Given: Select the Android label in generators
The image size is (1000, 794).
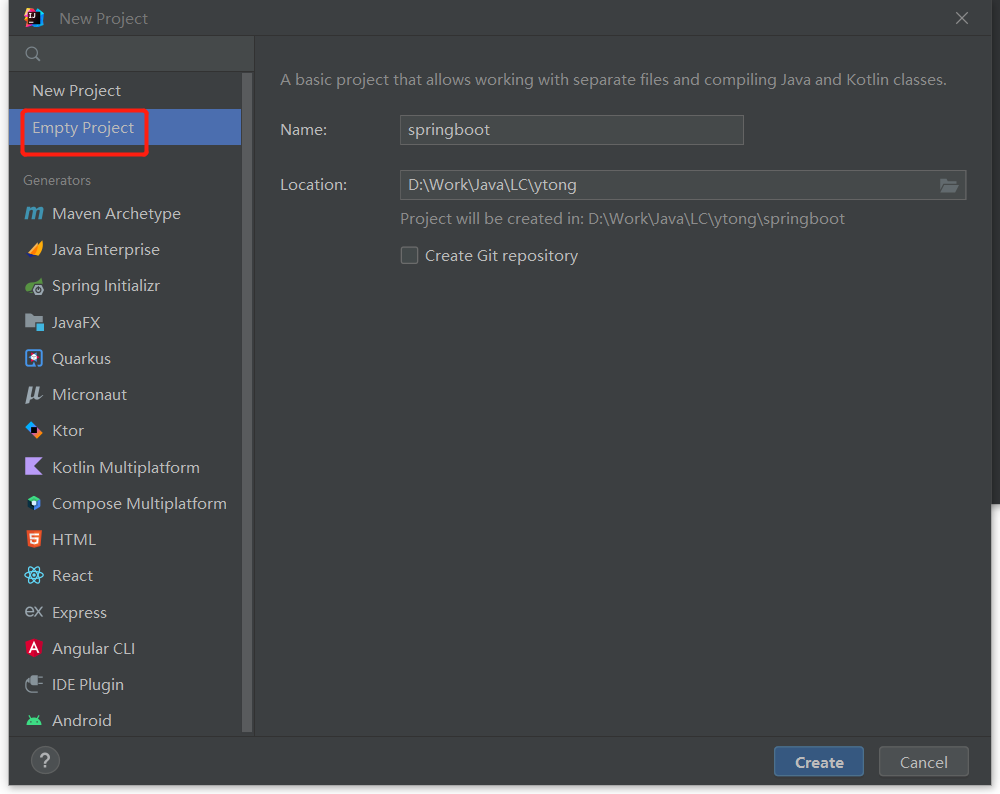Looking at the screenshot, I should click(82, 721).
